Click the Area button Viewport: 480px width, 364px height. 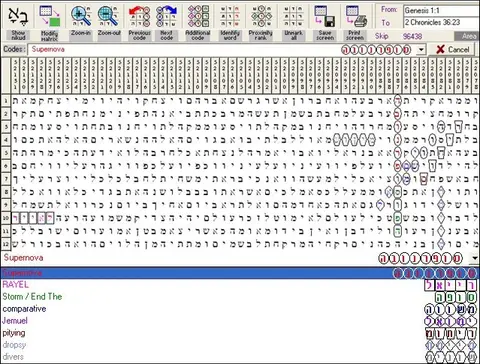pos(467,36)
